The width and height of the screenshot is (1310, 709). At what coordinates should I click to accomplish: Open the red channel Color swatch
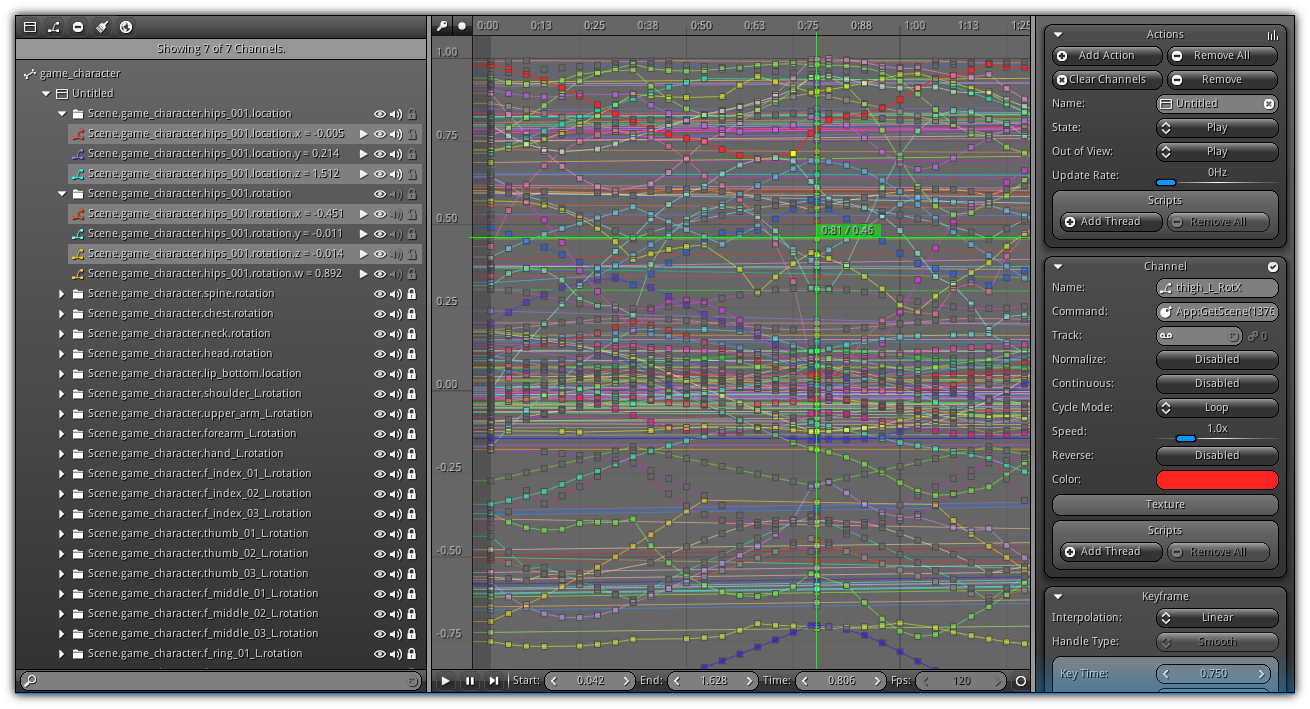[x=1217, y=480]
